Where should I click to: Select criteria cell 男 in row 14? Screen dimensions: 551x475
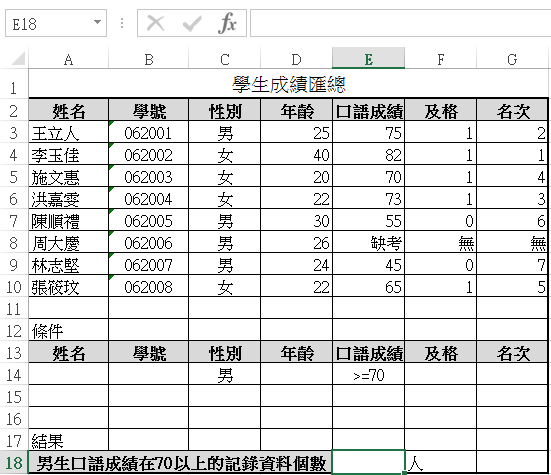225,374
